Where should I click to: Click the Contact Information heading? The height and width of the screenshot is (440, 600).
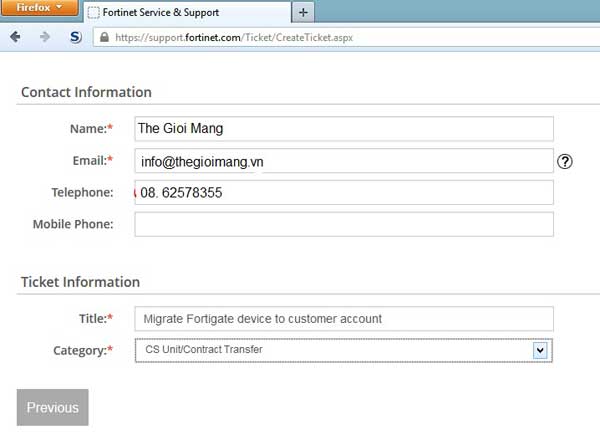(86, 92)
